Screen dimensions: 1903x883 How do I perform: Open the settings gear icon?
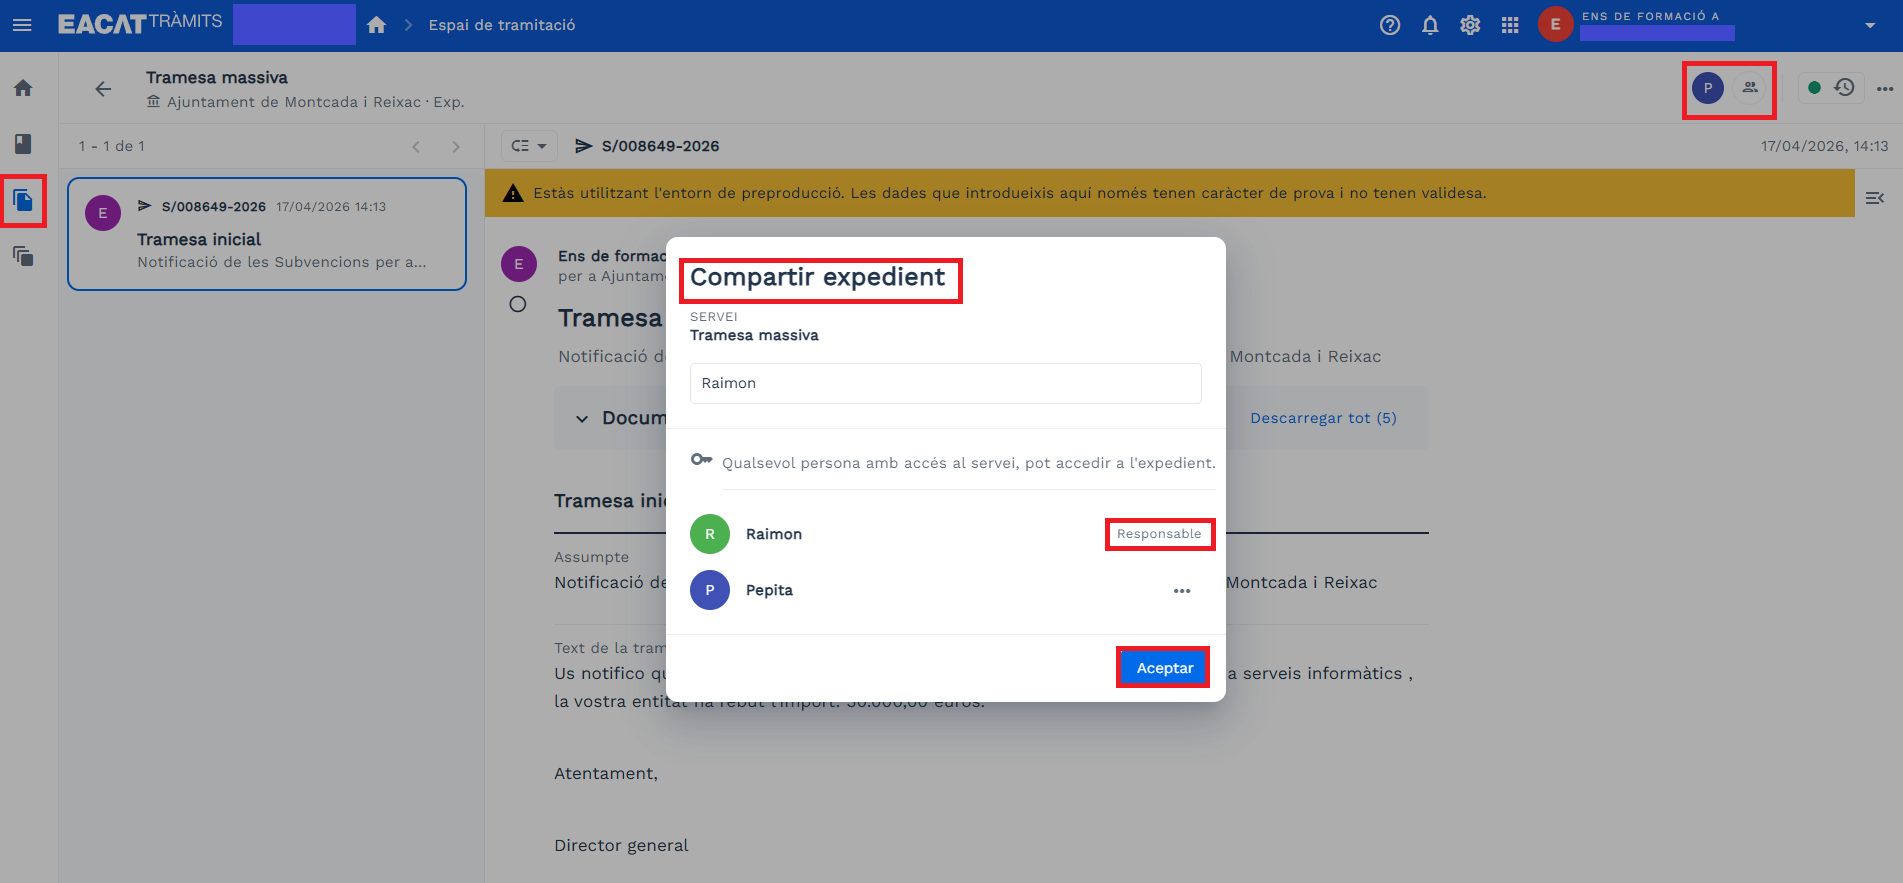click(x=1470, y=25)
